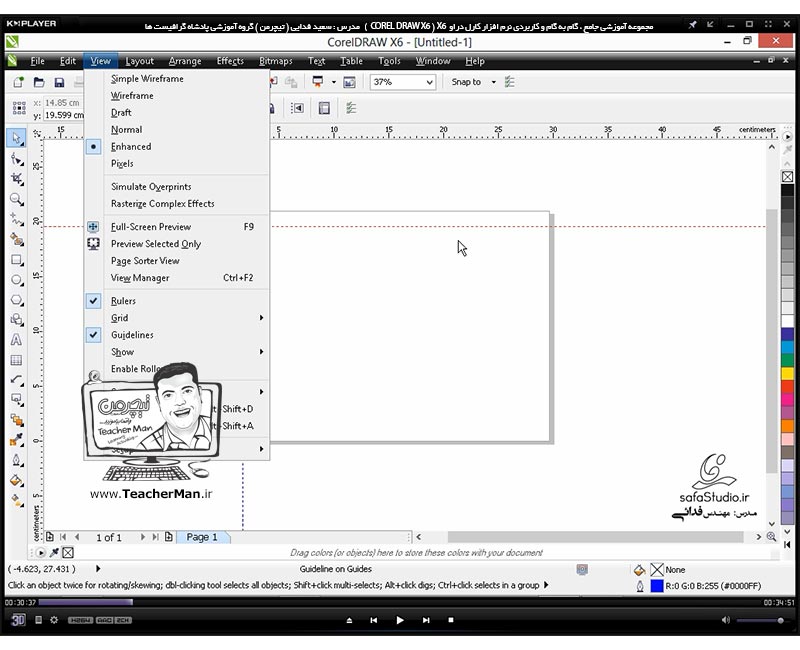Select the Smart Fill tool in toolbox
This screenshot has height=650, width=800.
[16, 240]
